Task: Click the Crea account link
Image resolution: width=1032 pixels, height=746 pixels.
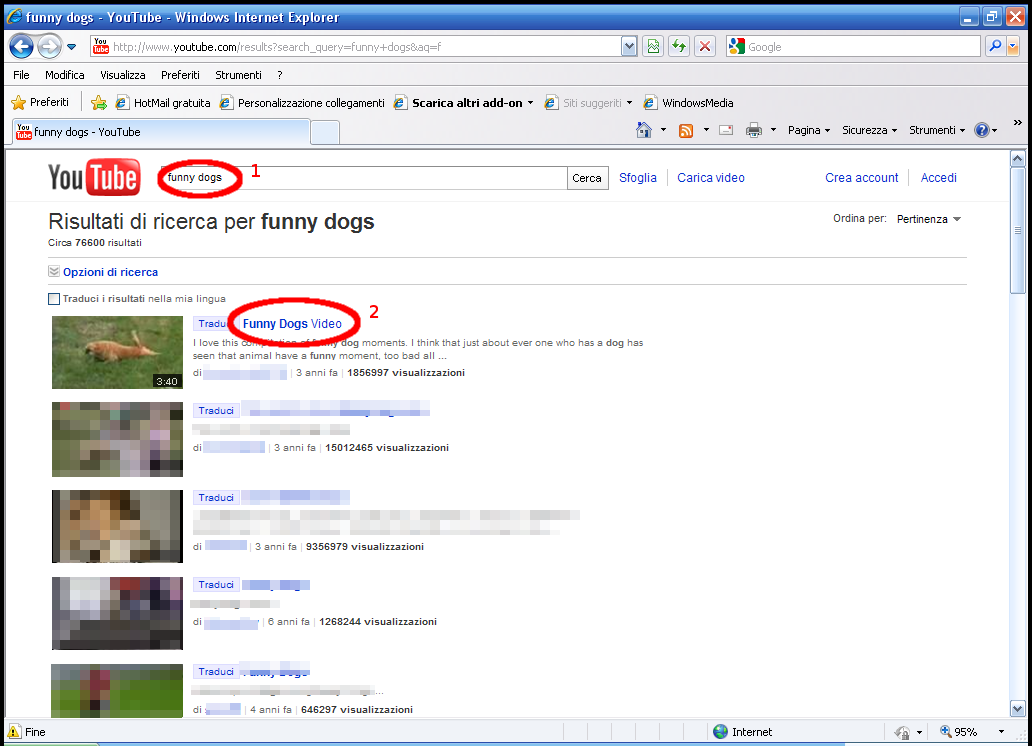Action: point(862,178)
